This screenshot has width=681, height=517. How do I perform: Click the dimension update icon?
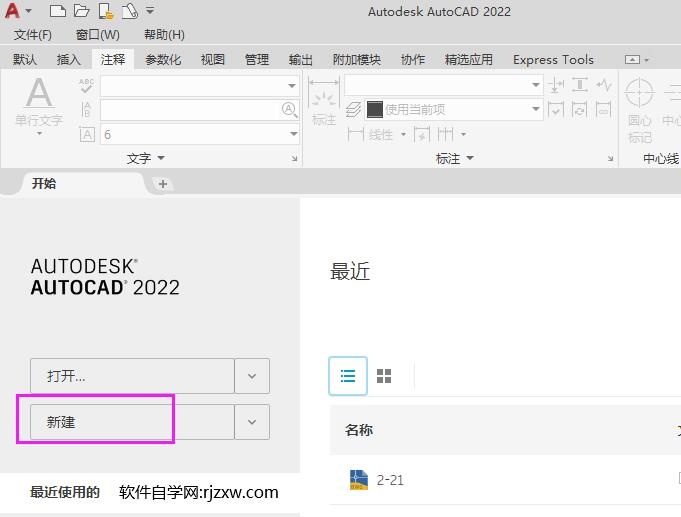(x=580, y=109)
